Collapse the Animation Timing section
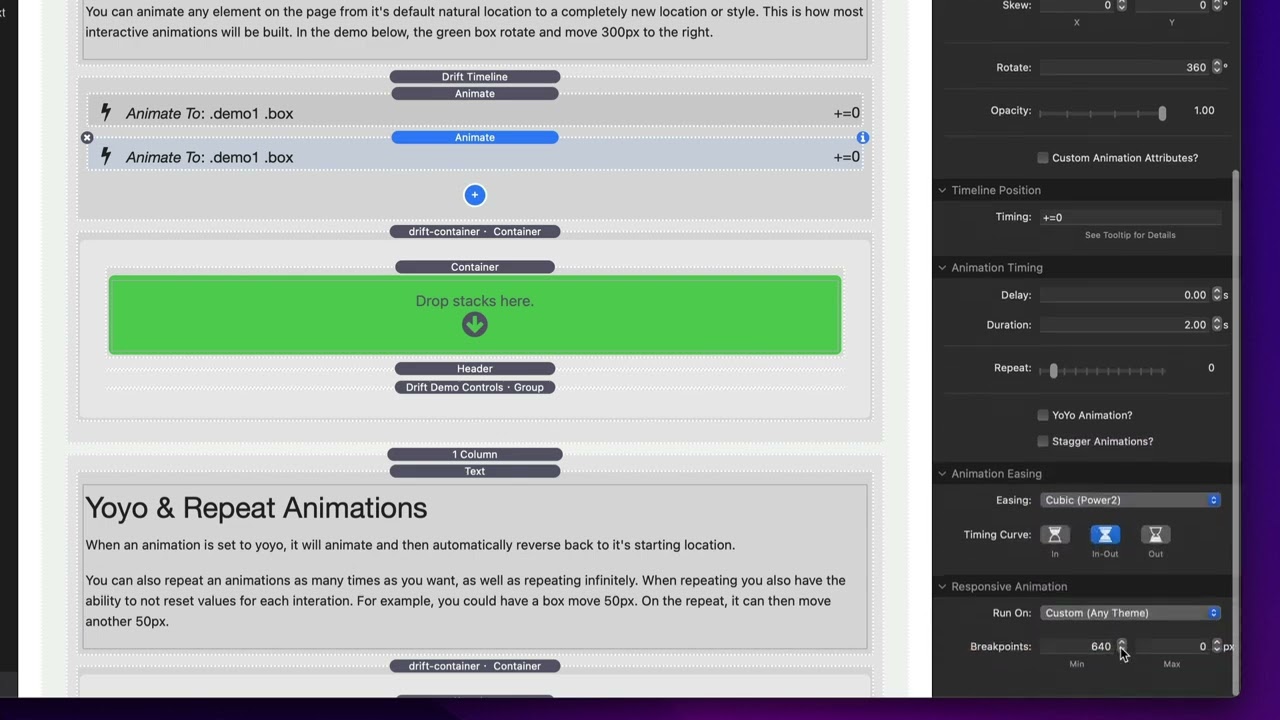 point(942,268)
